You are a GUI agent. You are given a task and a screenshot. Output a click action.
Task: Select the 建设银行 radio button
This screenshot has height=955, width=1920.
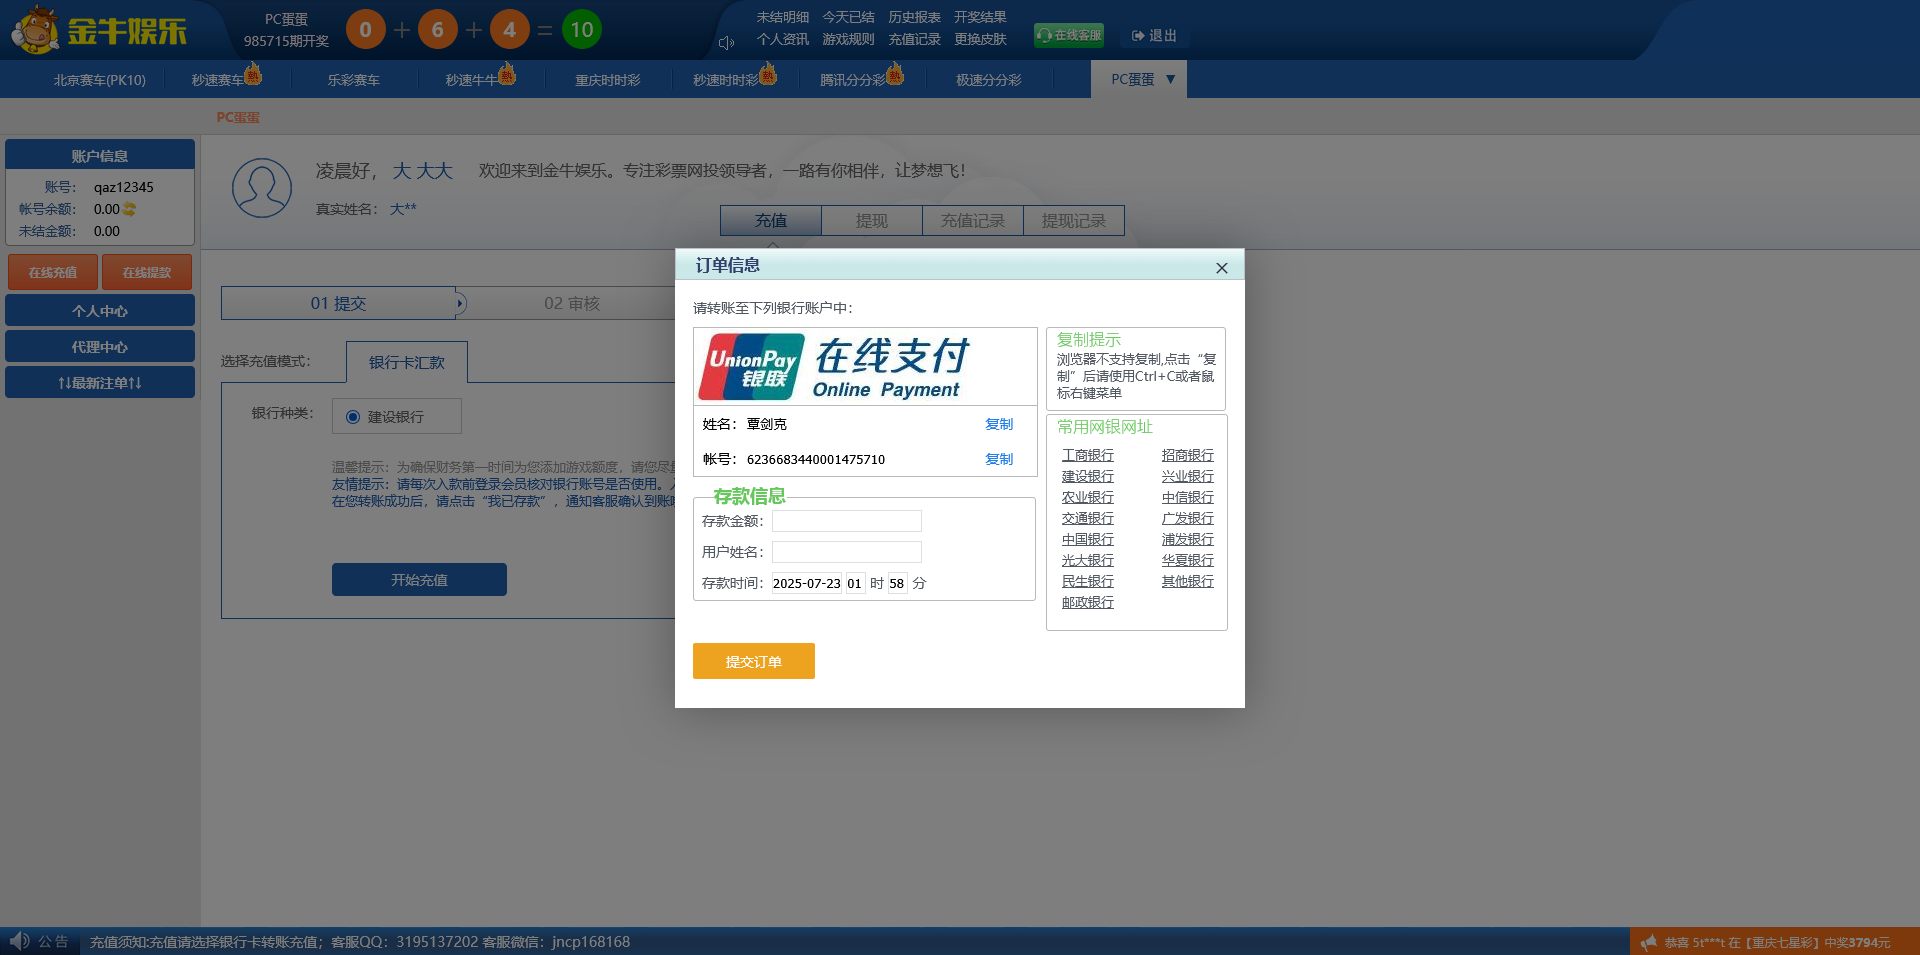tap(352, 416)
